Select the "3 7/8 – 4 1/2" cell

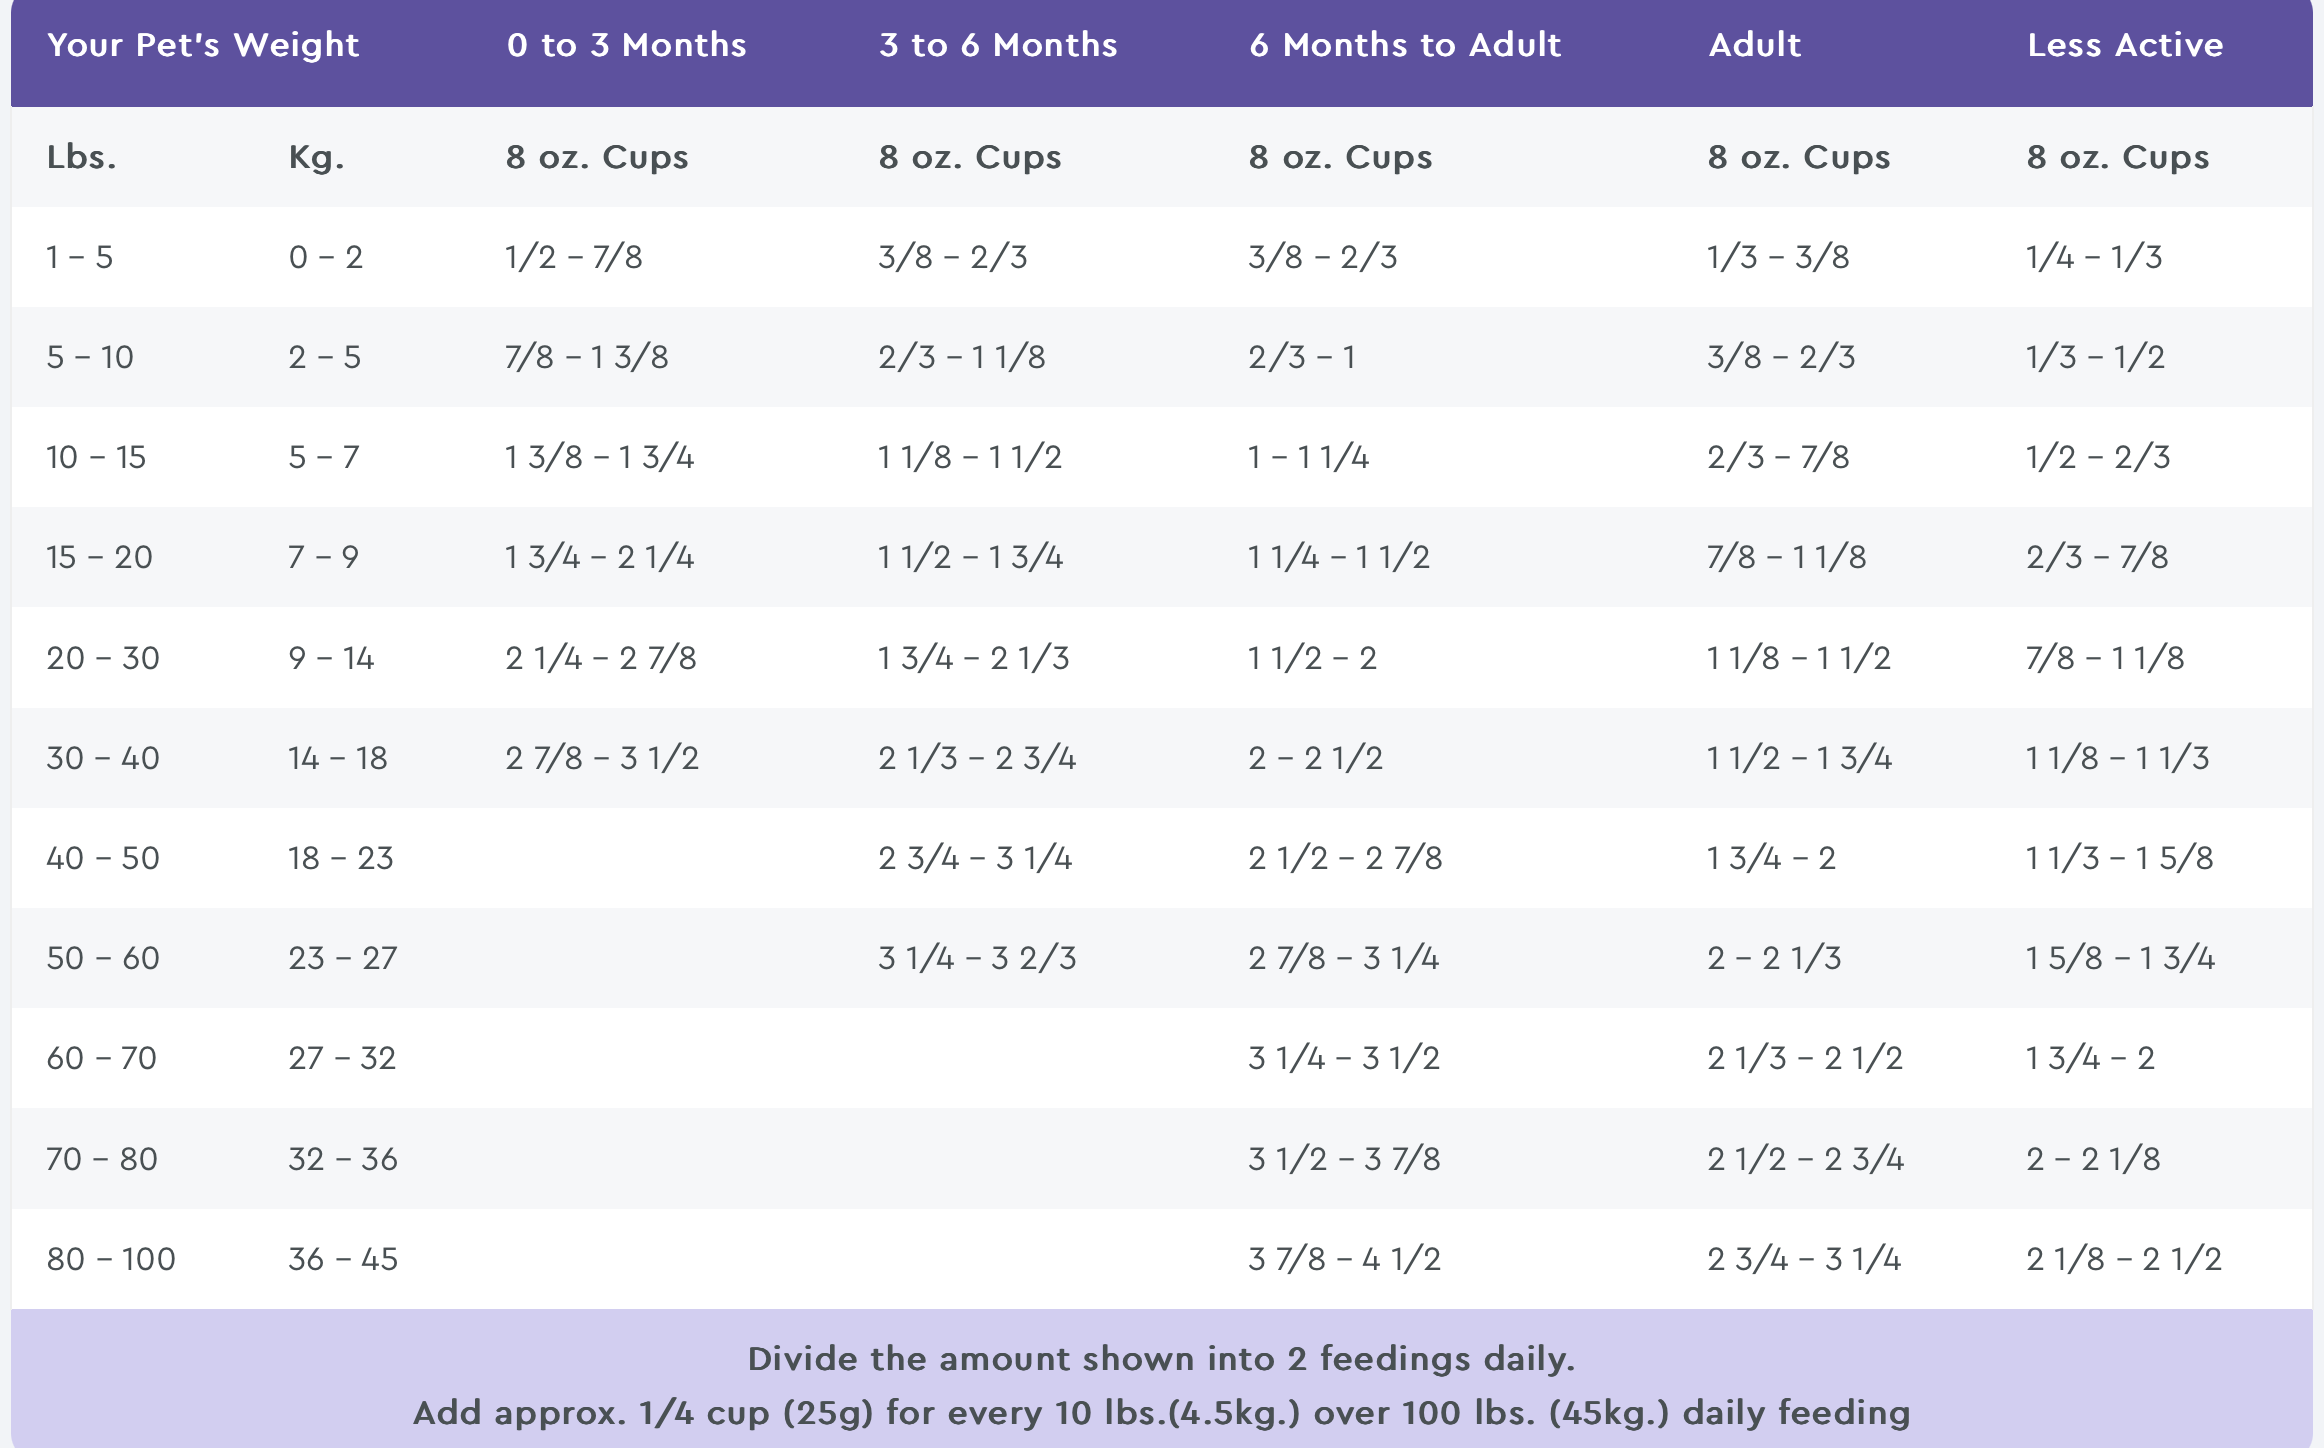click(x=1344, y=1259)
